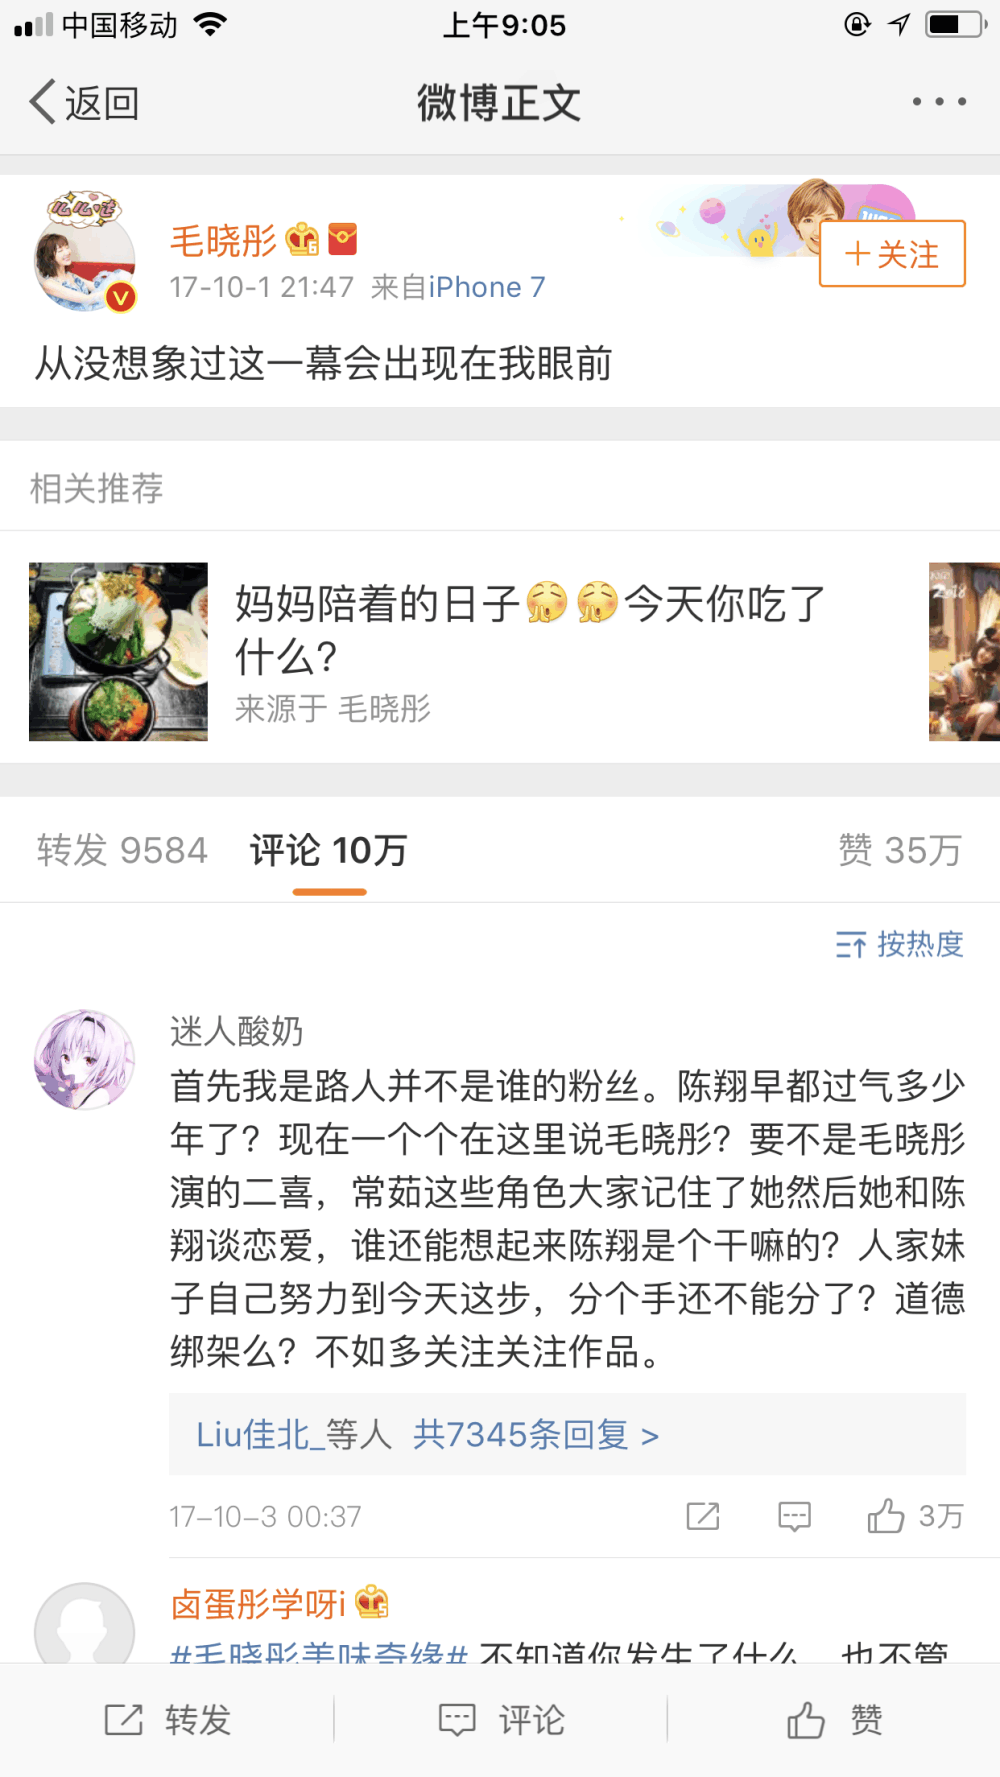
Task: Tap the red envelope icon beside 毛晓彤
Action: point(342,239)
